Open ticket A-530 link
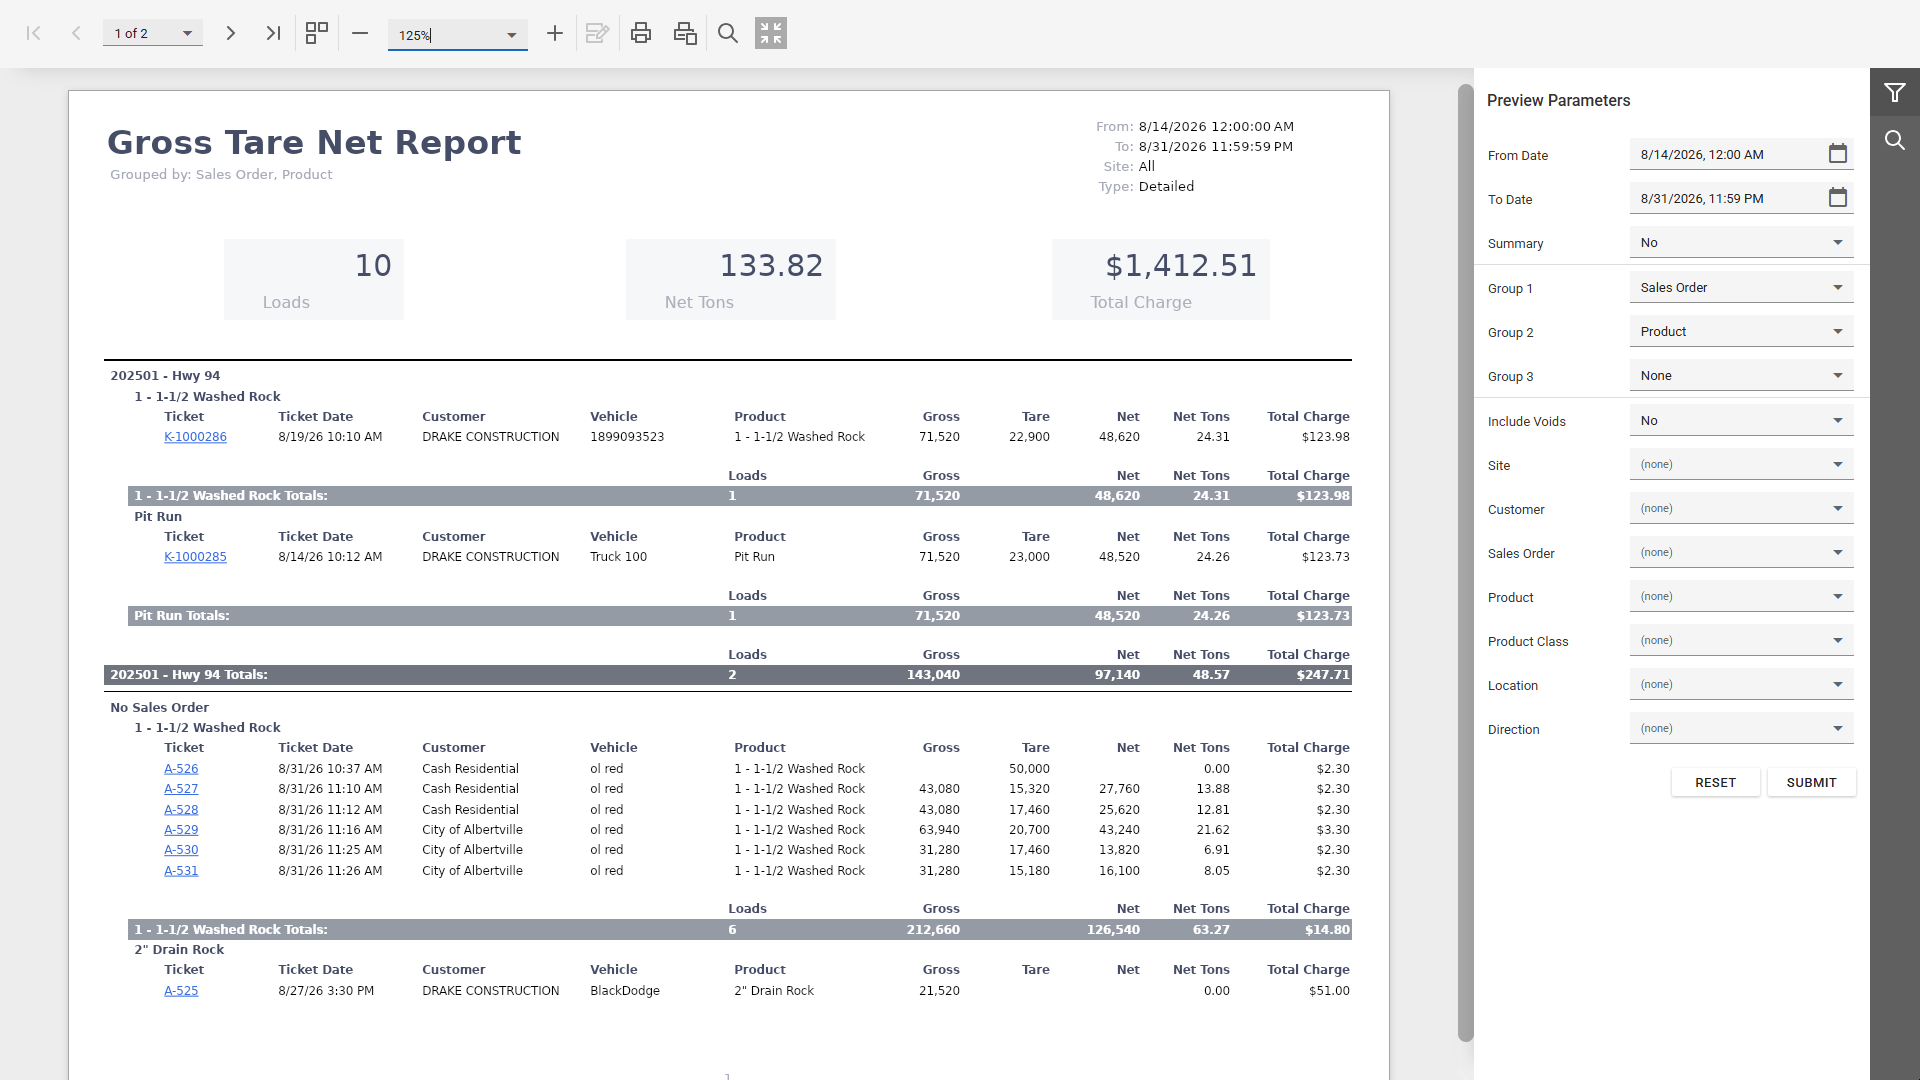Screen dimensions: 1920x1080 (181, 850)
